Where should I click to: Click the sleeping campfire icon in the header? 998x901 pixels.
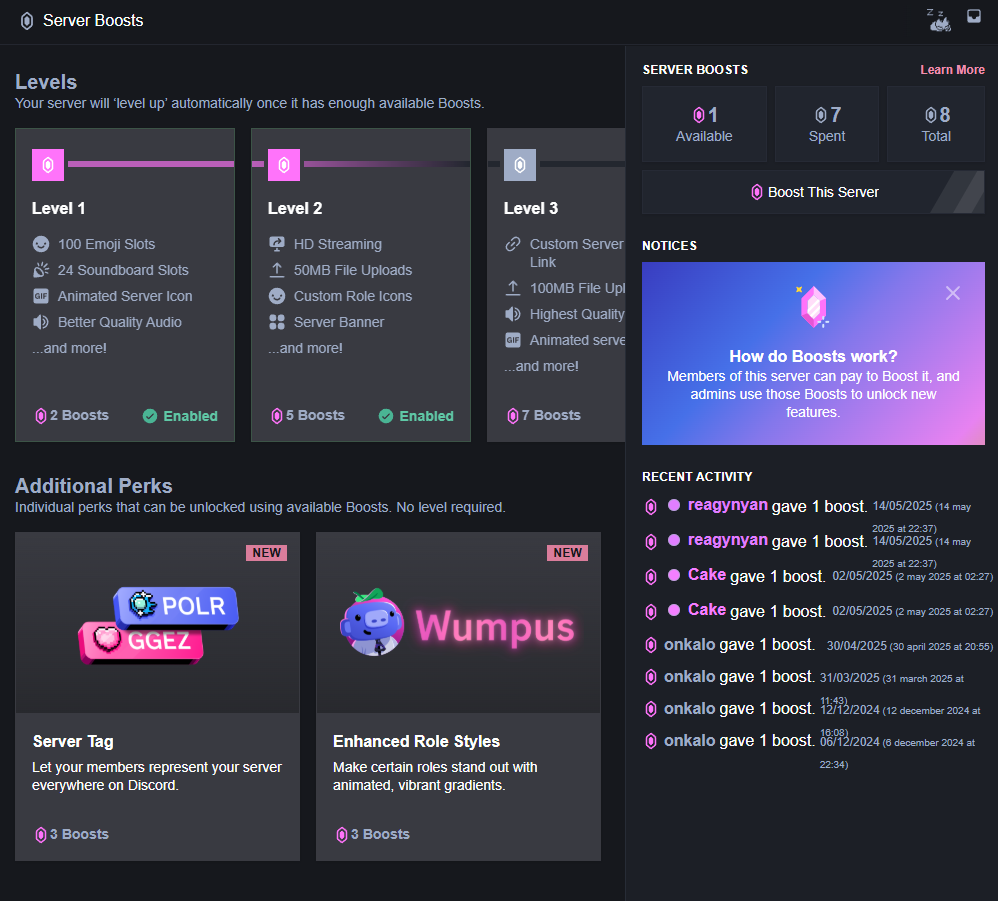(x=939, y=20)
